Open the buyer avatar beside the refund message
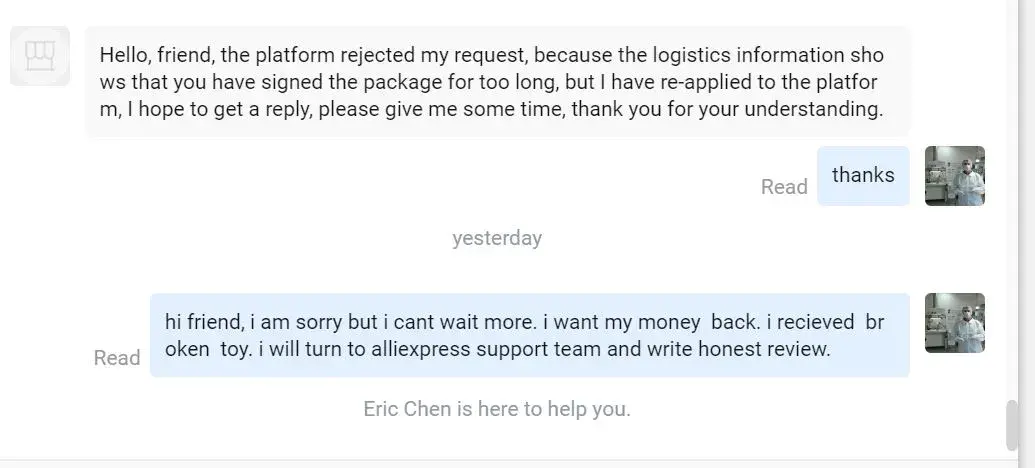 tap(954, 323)
